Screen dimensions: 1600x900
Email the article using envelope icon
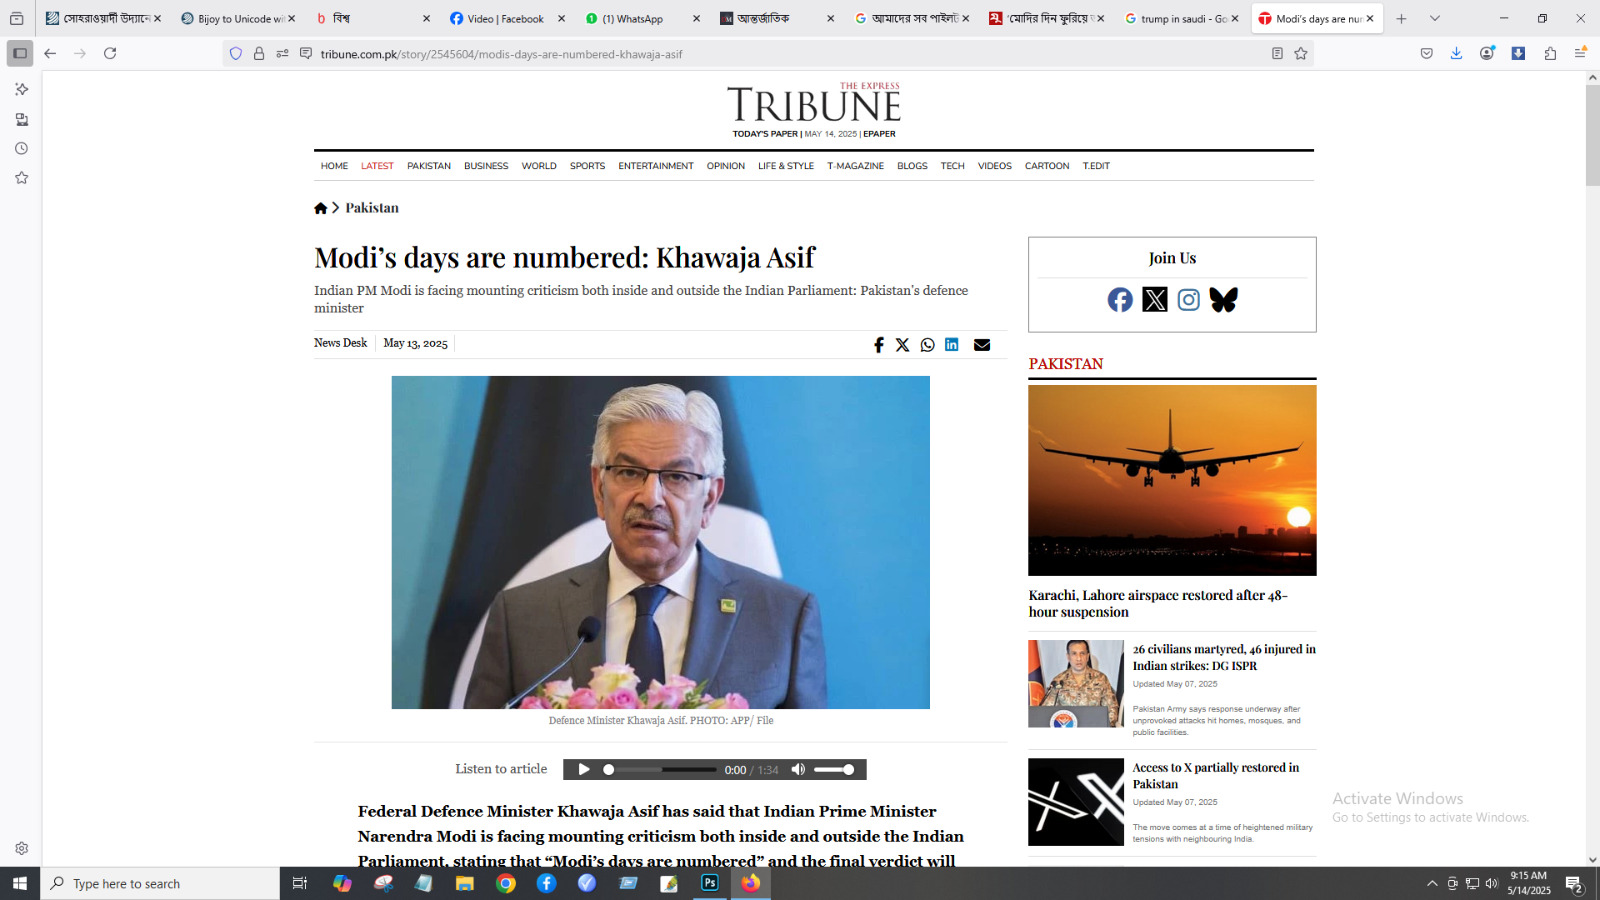click(x=982, y=345)
